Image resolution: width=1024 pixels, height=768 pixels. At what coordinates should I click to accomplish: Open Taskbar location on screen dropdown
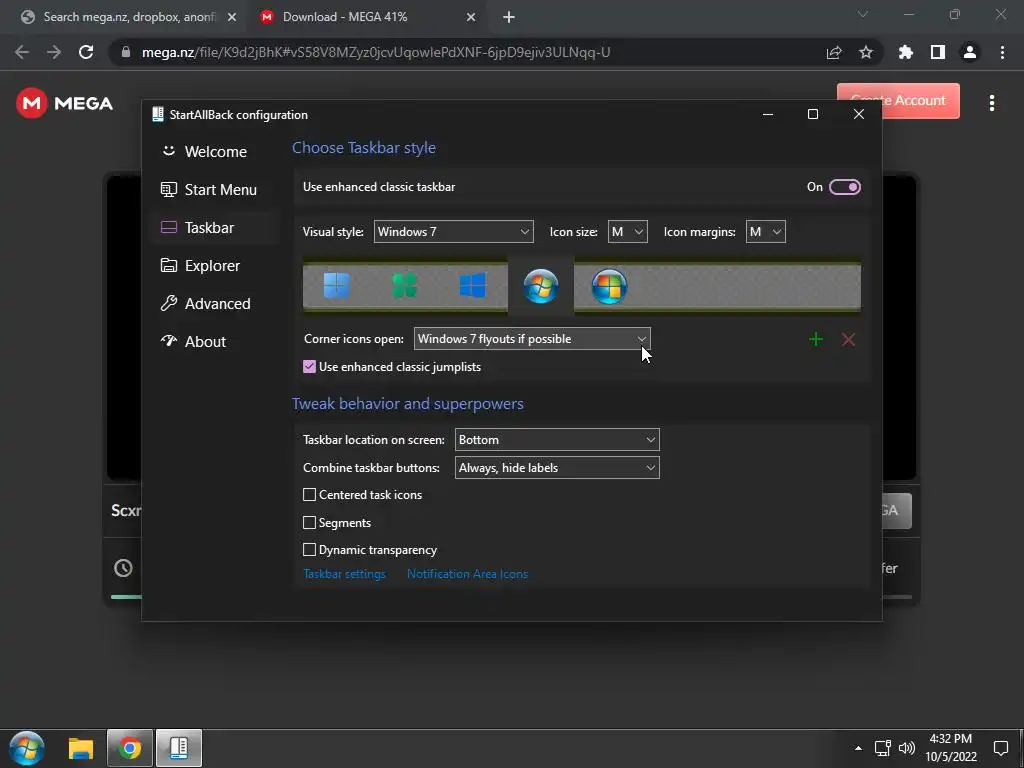point(557,440)
